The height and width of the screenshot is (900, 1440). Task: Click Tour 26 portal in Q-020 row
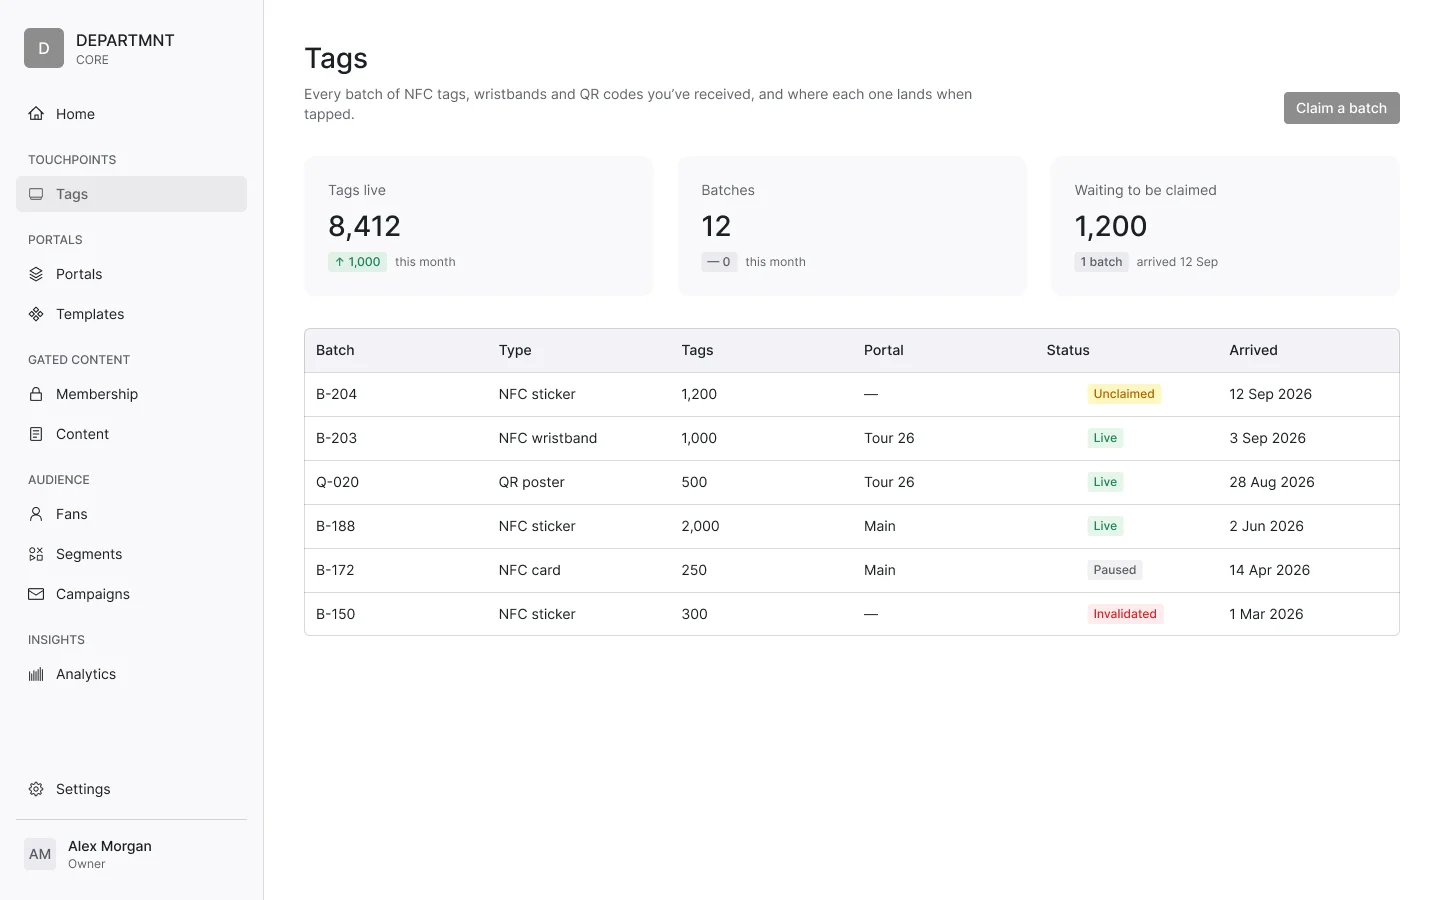tap(889, 482)
